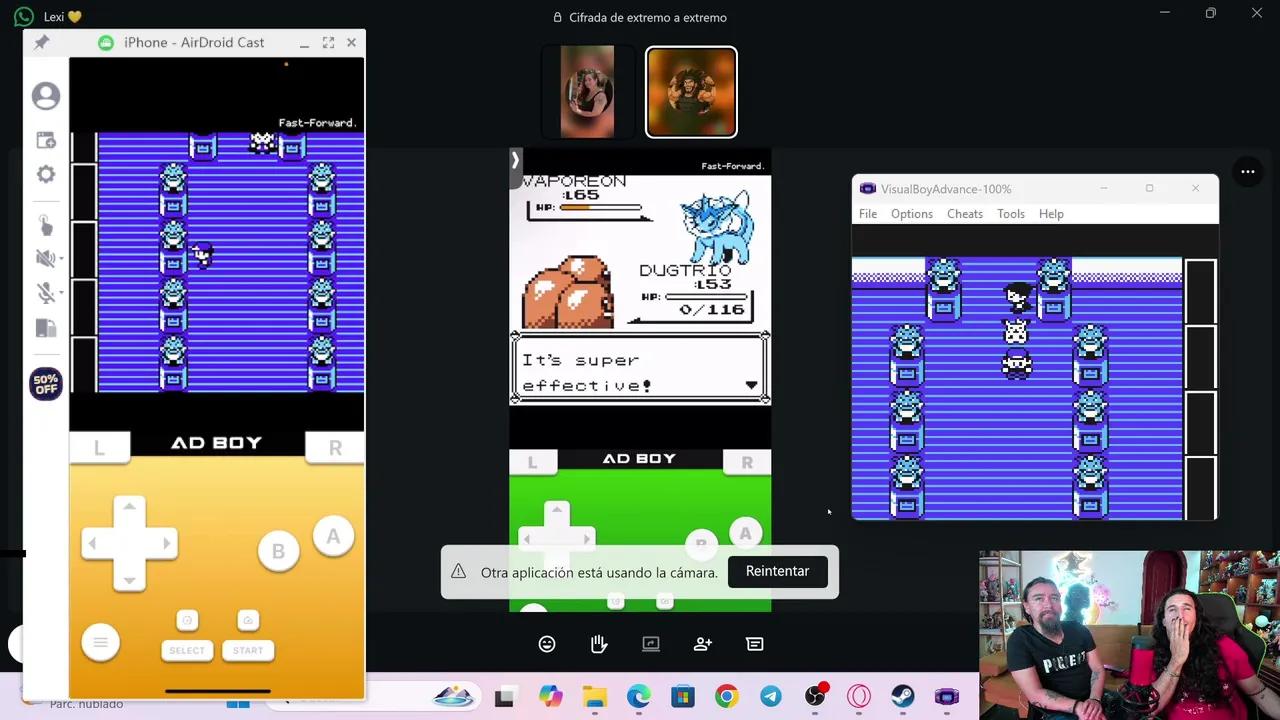Open Copilot from the taskbar
The width and height of the screenshot is (1280, 720).
[551, 697]
